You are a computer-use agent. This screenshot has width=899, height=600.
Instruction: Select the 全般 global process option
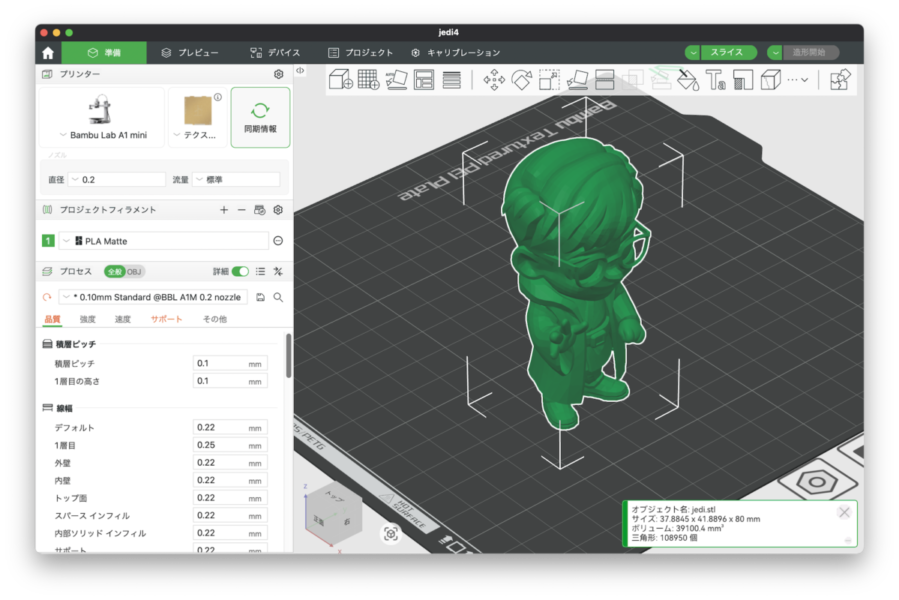coord(113,271)
